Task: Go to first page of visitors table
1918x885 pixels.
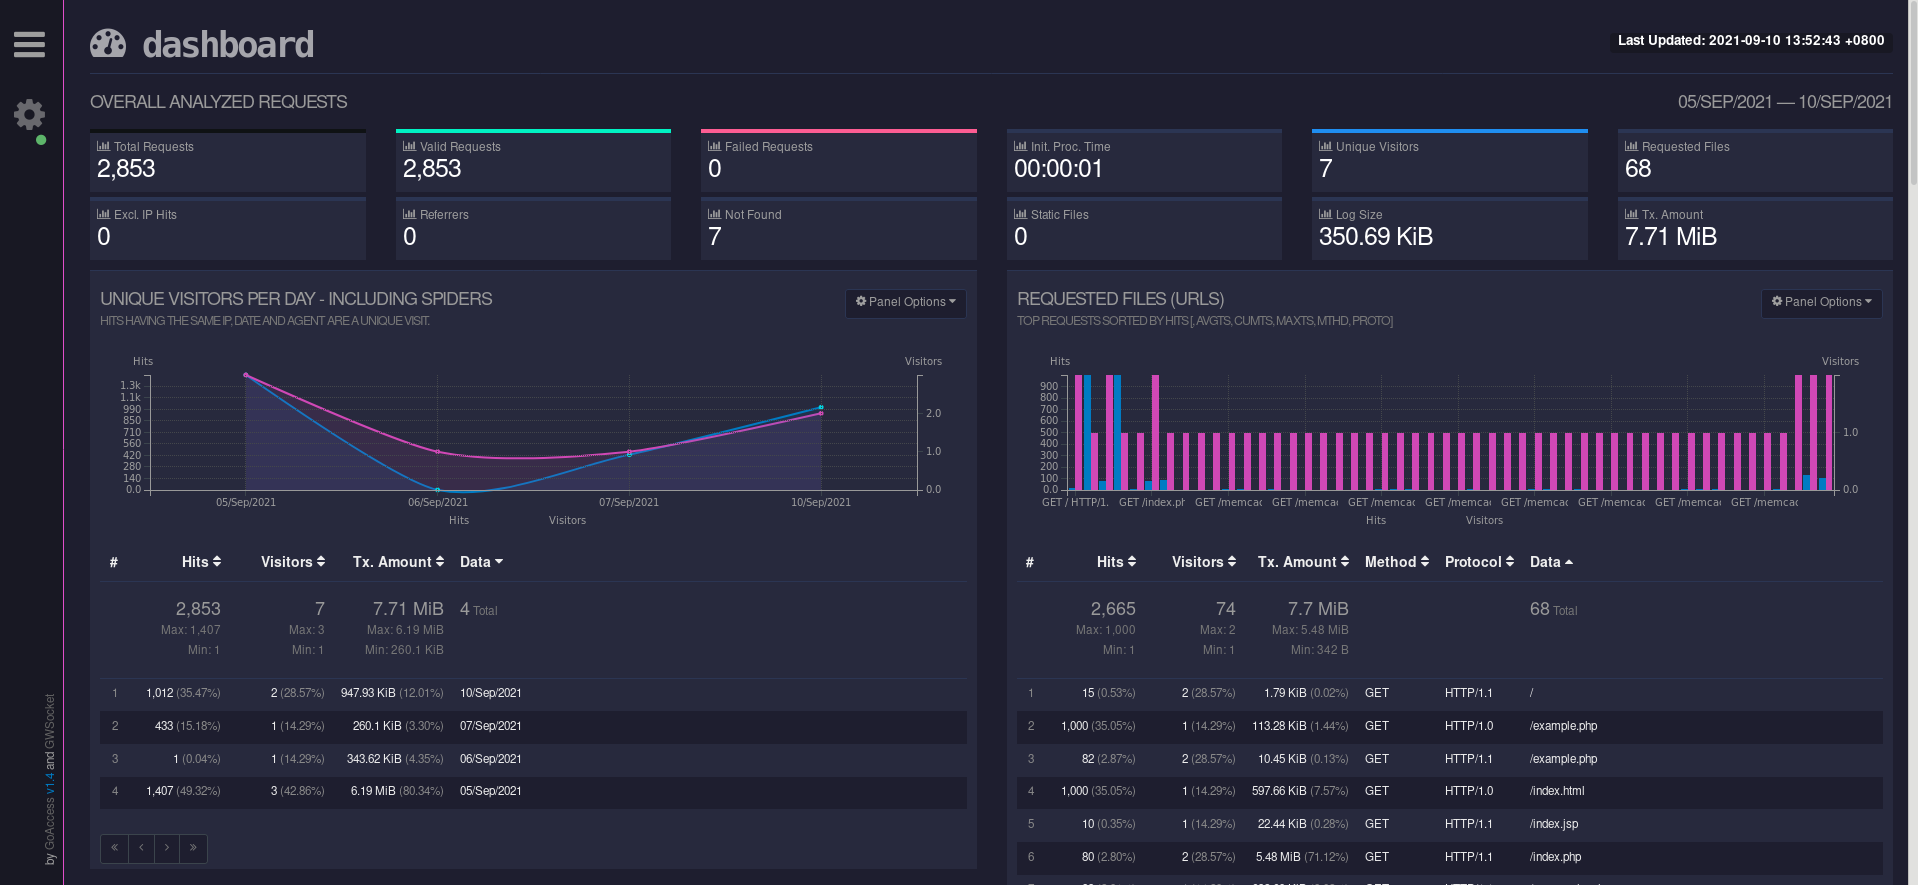Action: click(x=114, y=848)
